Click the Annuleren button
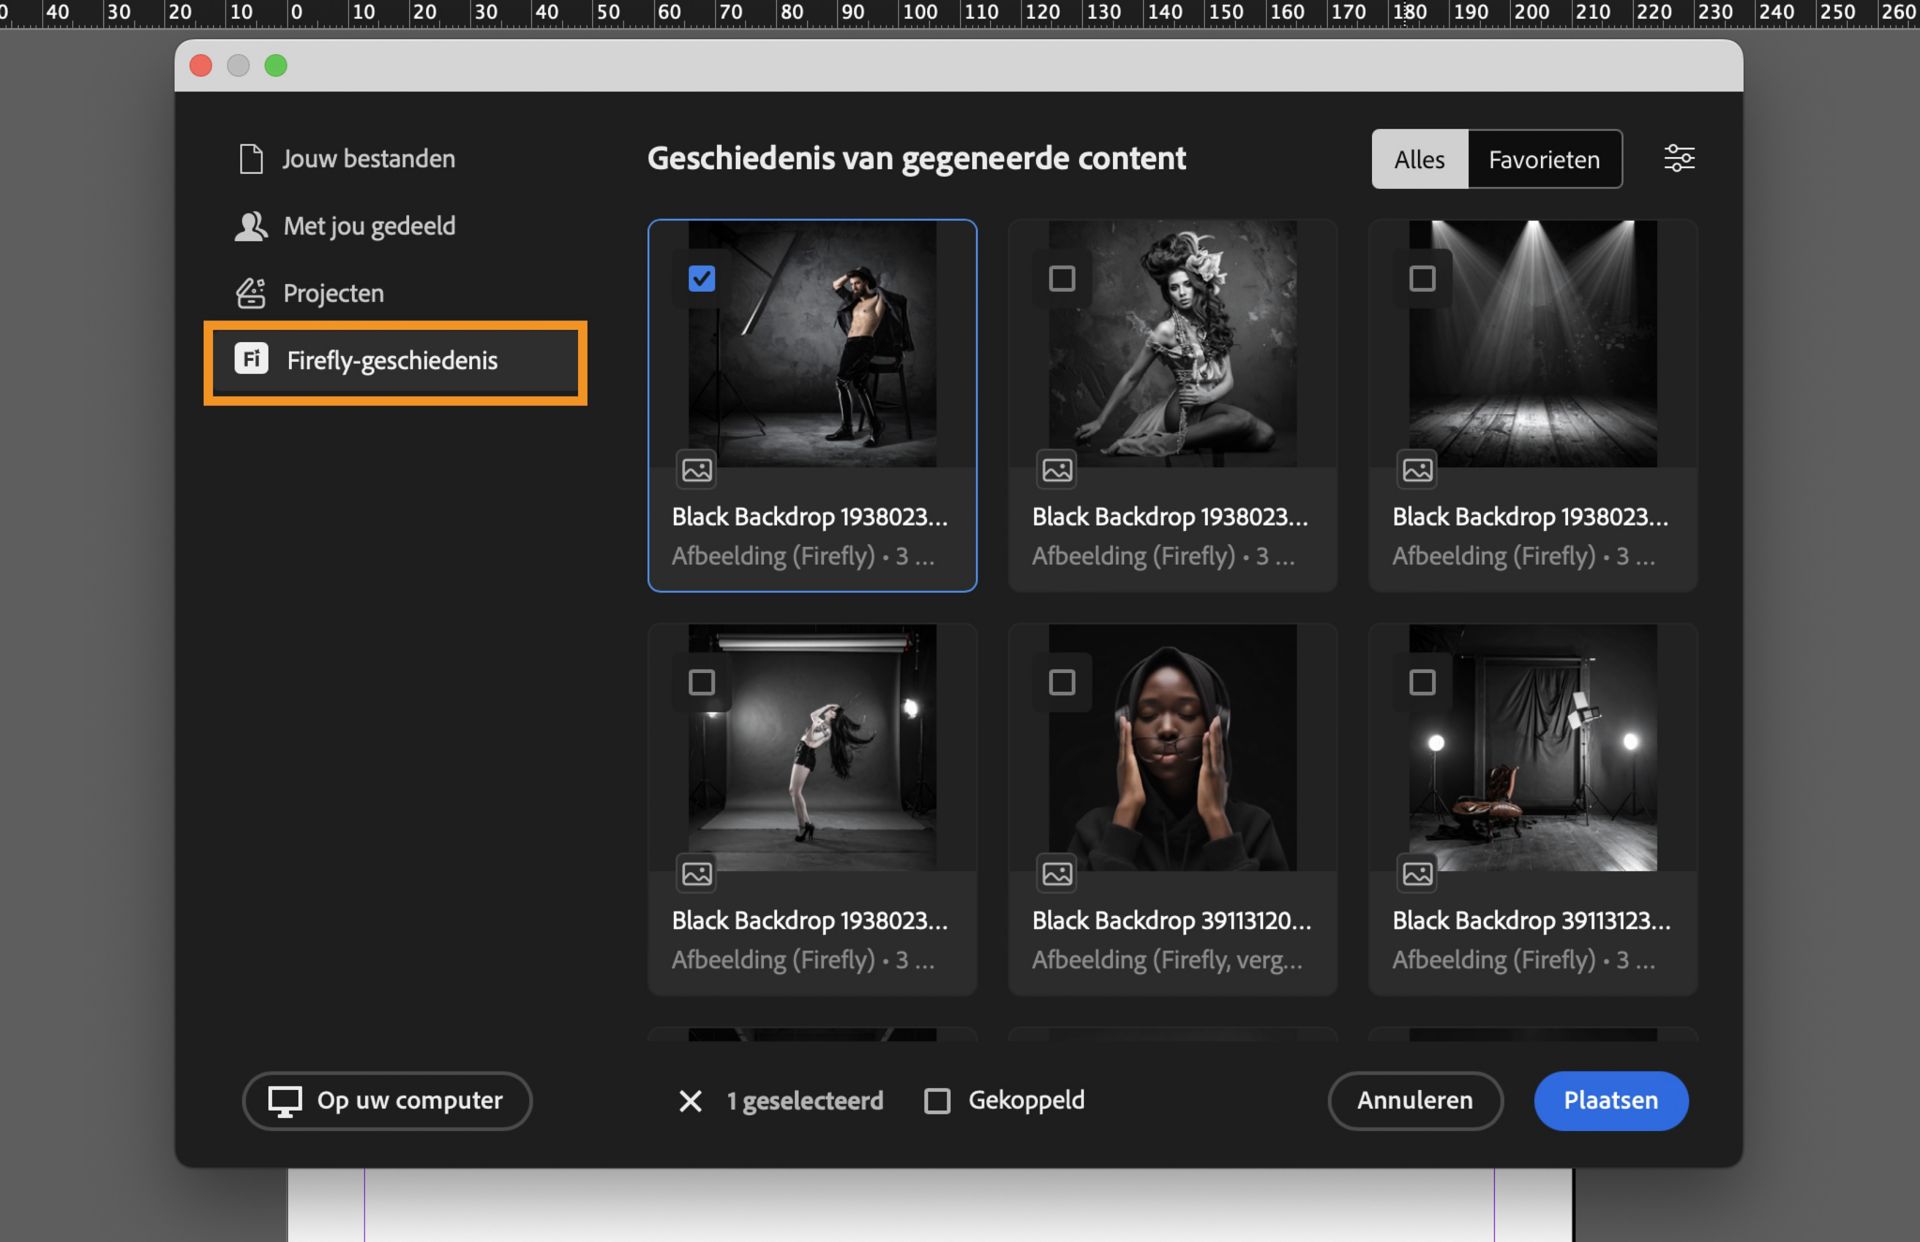 pos(1415,1100)
